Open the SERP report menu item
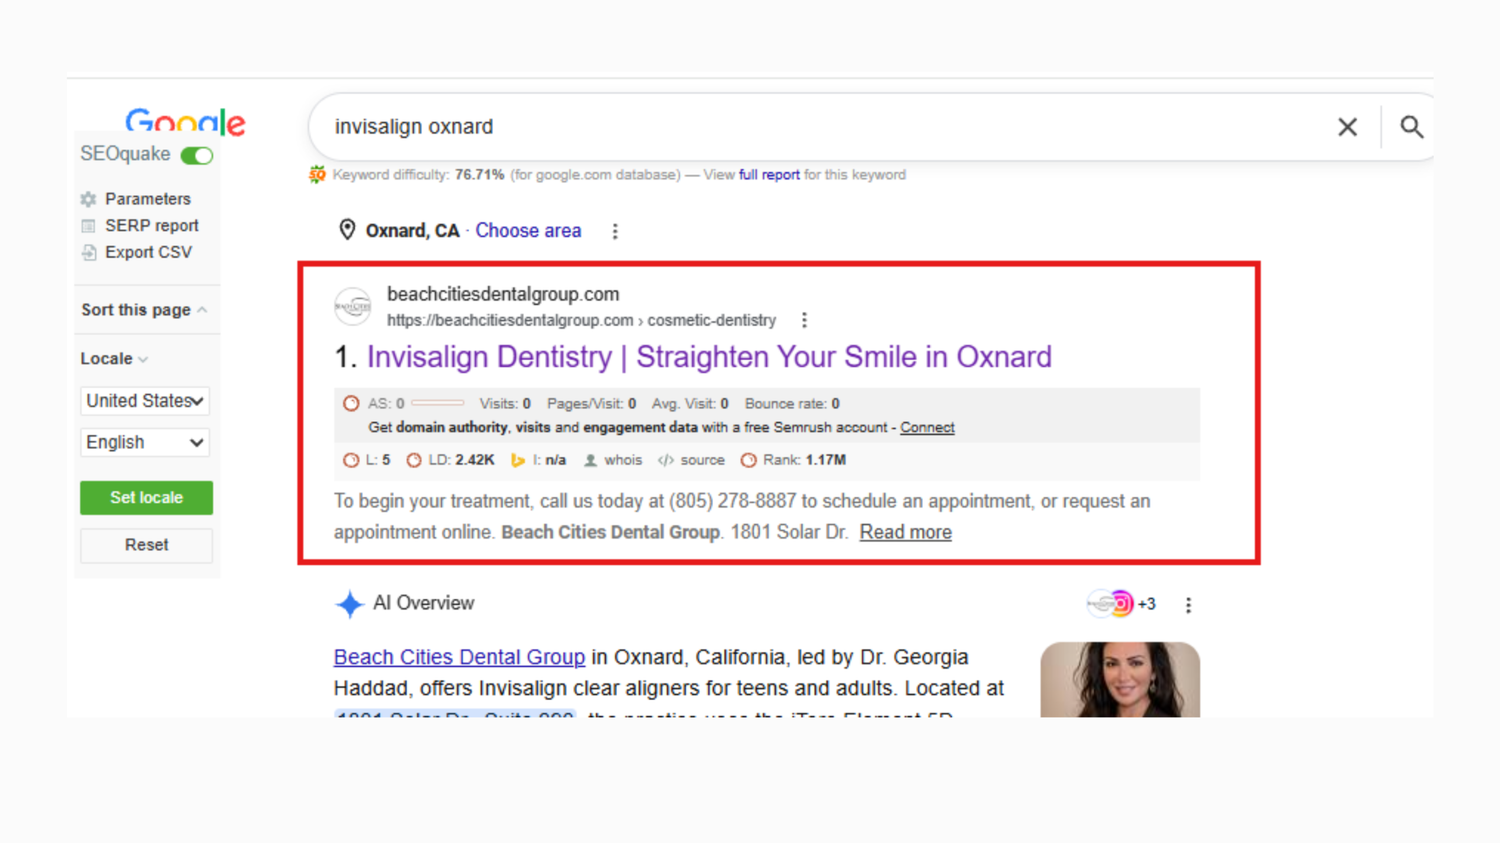Viewport: 1500px width, 843px height. click(152, 226)
